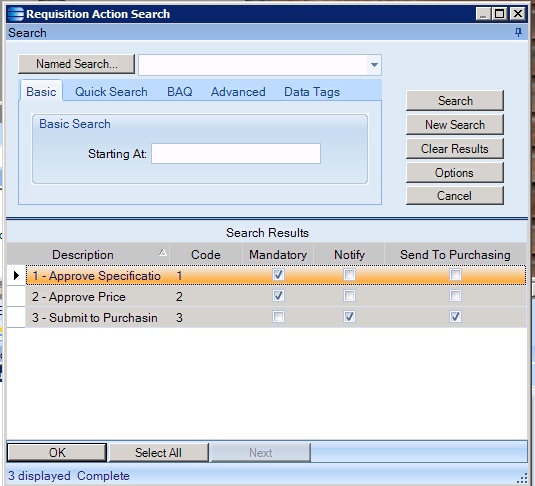Image resolution: width=535 pixels, height=486 pixels.
Task: Open the Named Search dropdown arrow
Action: tap(374, 65)
